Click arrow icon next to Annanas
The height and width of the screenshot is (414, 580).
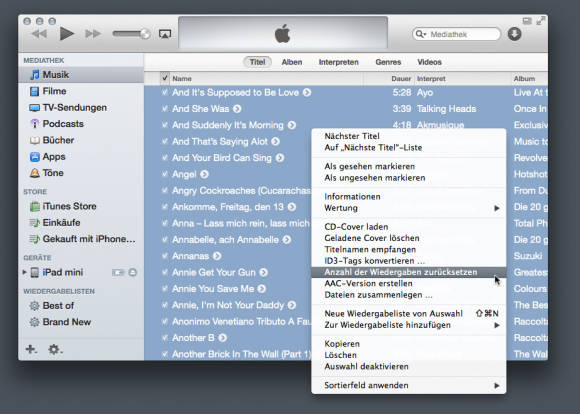(x=217, y=256)
